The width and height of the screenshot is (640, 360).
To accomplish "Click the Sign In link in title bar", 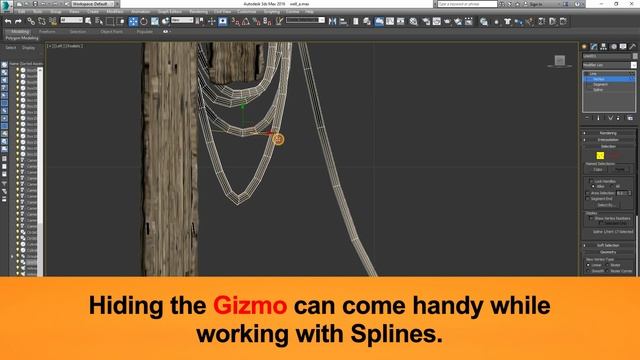I will 536,4.
